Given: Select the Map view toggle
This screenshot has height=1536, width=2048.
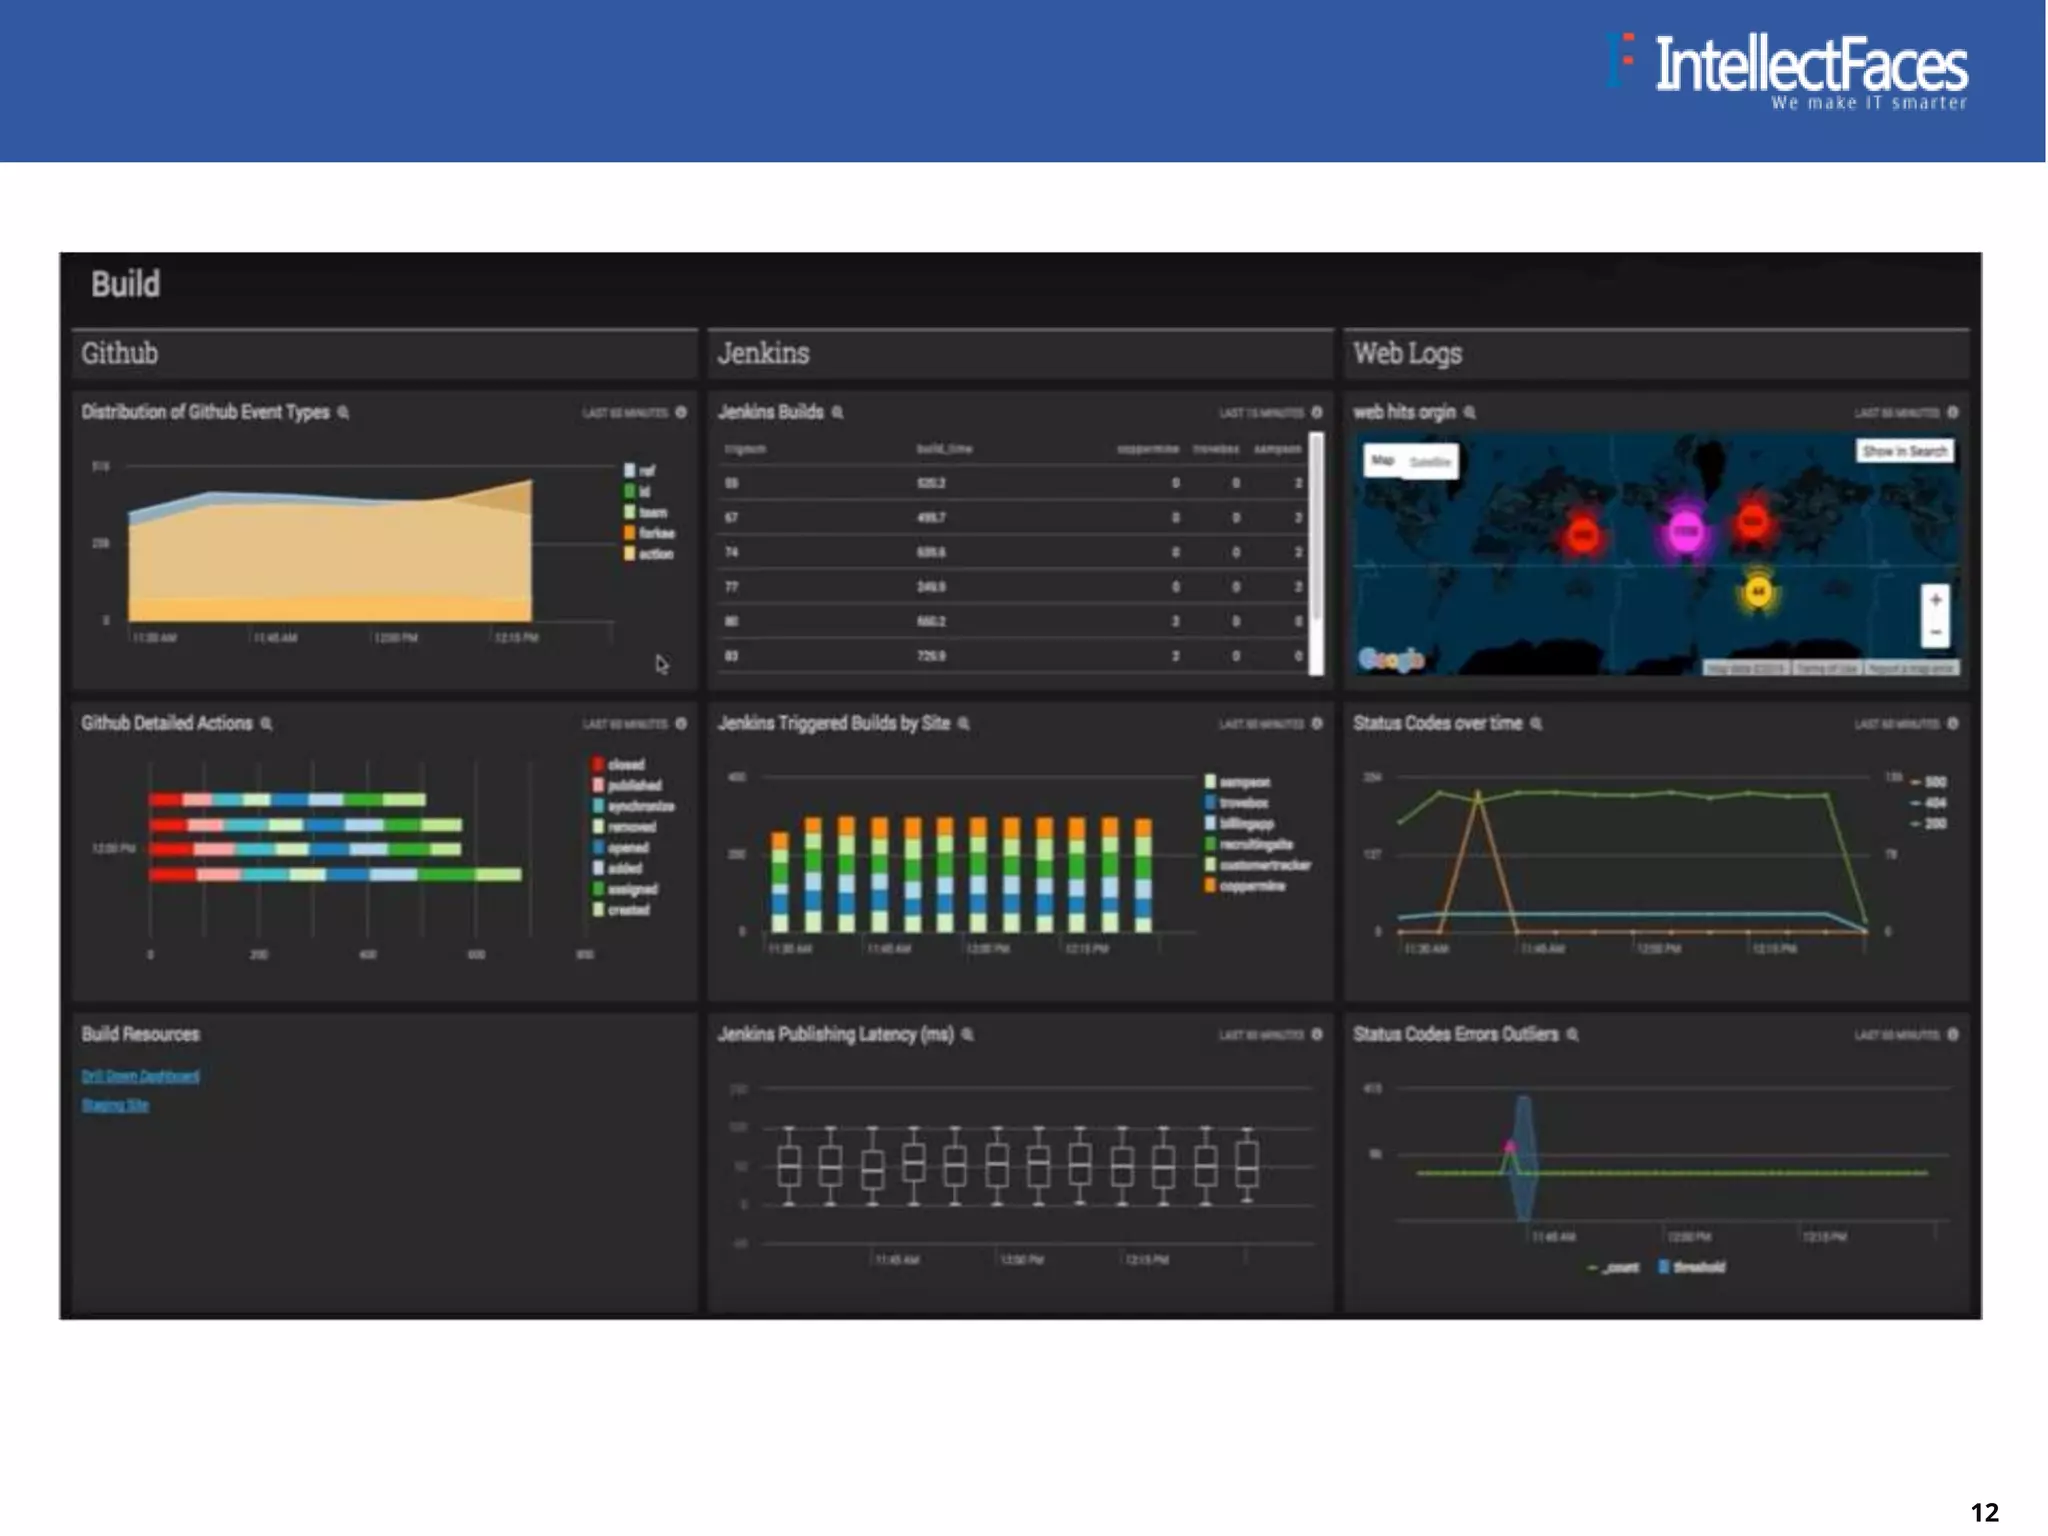Looking at the screenshot, I should click(x=1383, y=461).
